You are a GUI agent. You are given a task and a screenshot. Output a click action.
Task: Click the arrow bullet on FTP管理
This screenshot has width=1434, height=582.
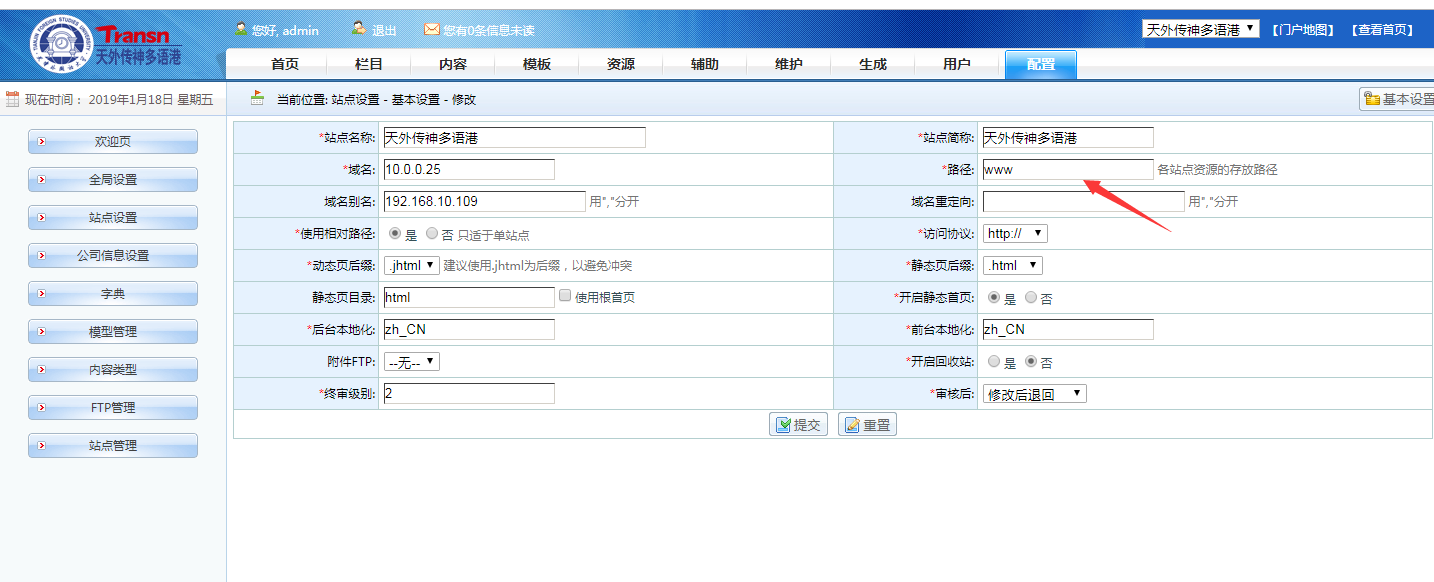(x=41, y=408)
